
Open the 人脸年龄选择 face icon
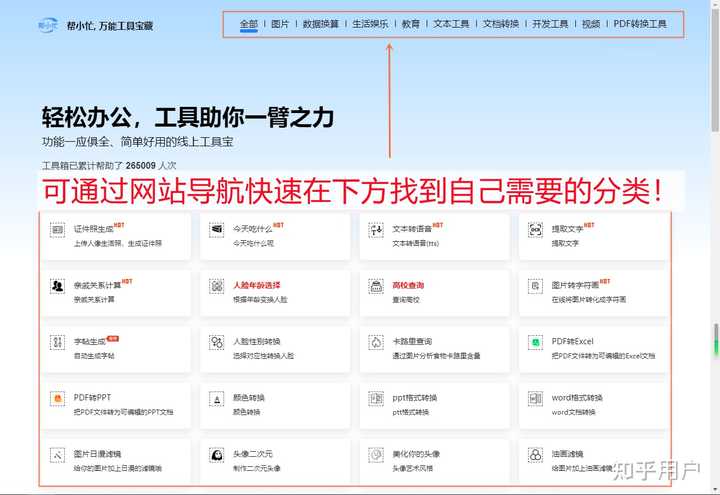(x=217, y=286)
